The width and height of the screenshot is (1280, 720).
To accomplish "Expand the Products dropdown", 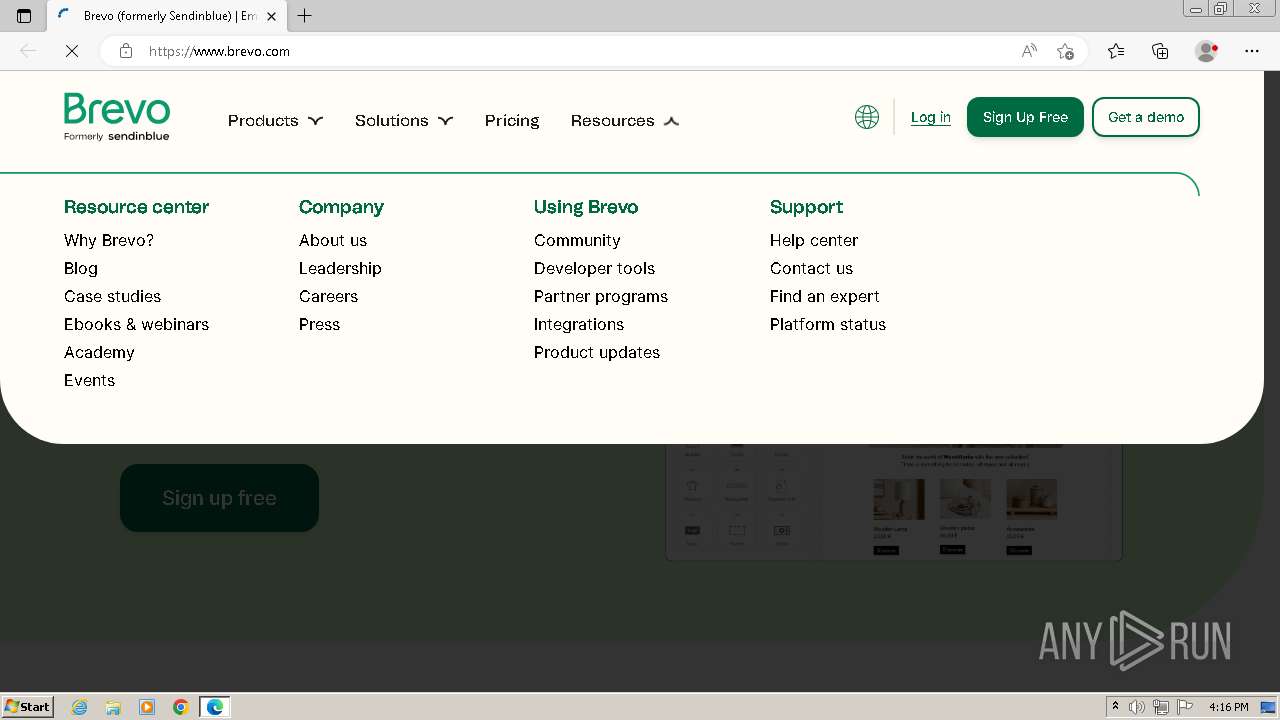I will 275,121.
